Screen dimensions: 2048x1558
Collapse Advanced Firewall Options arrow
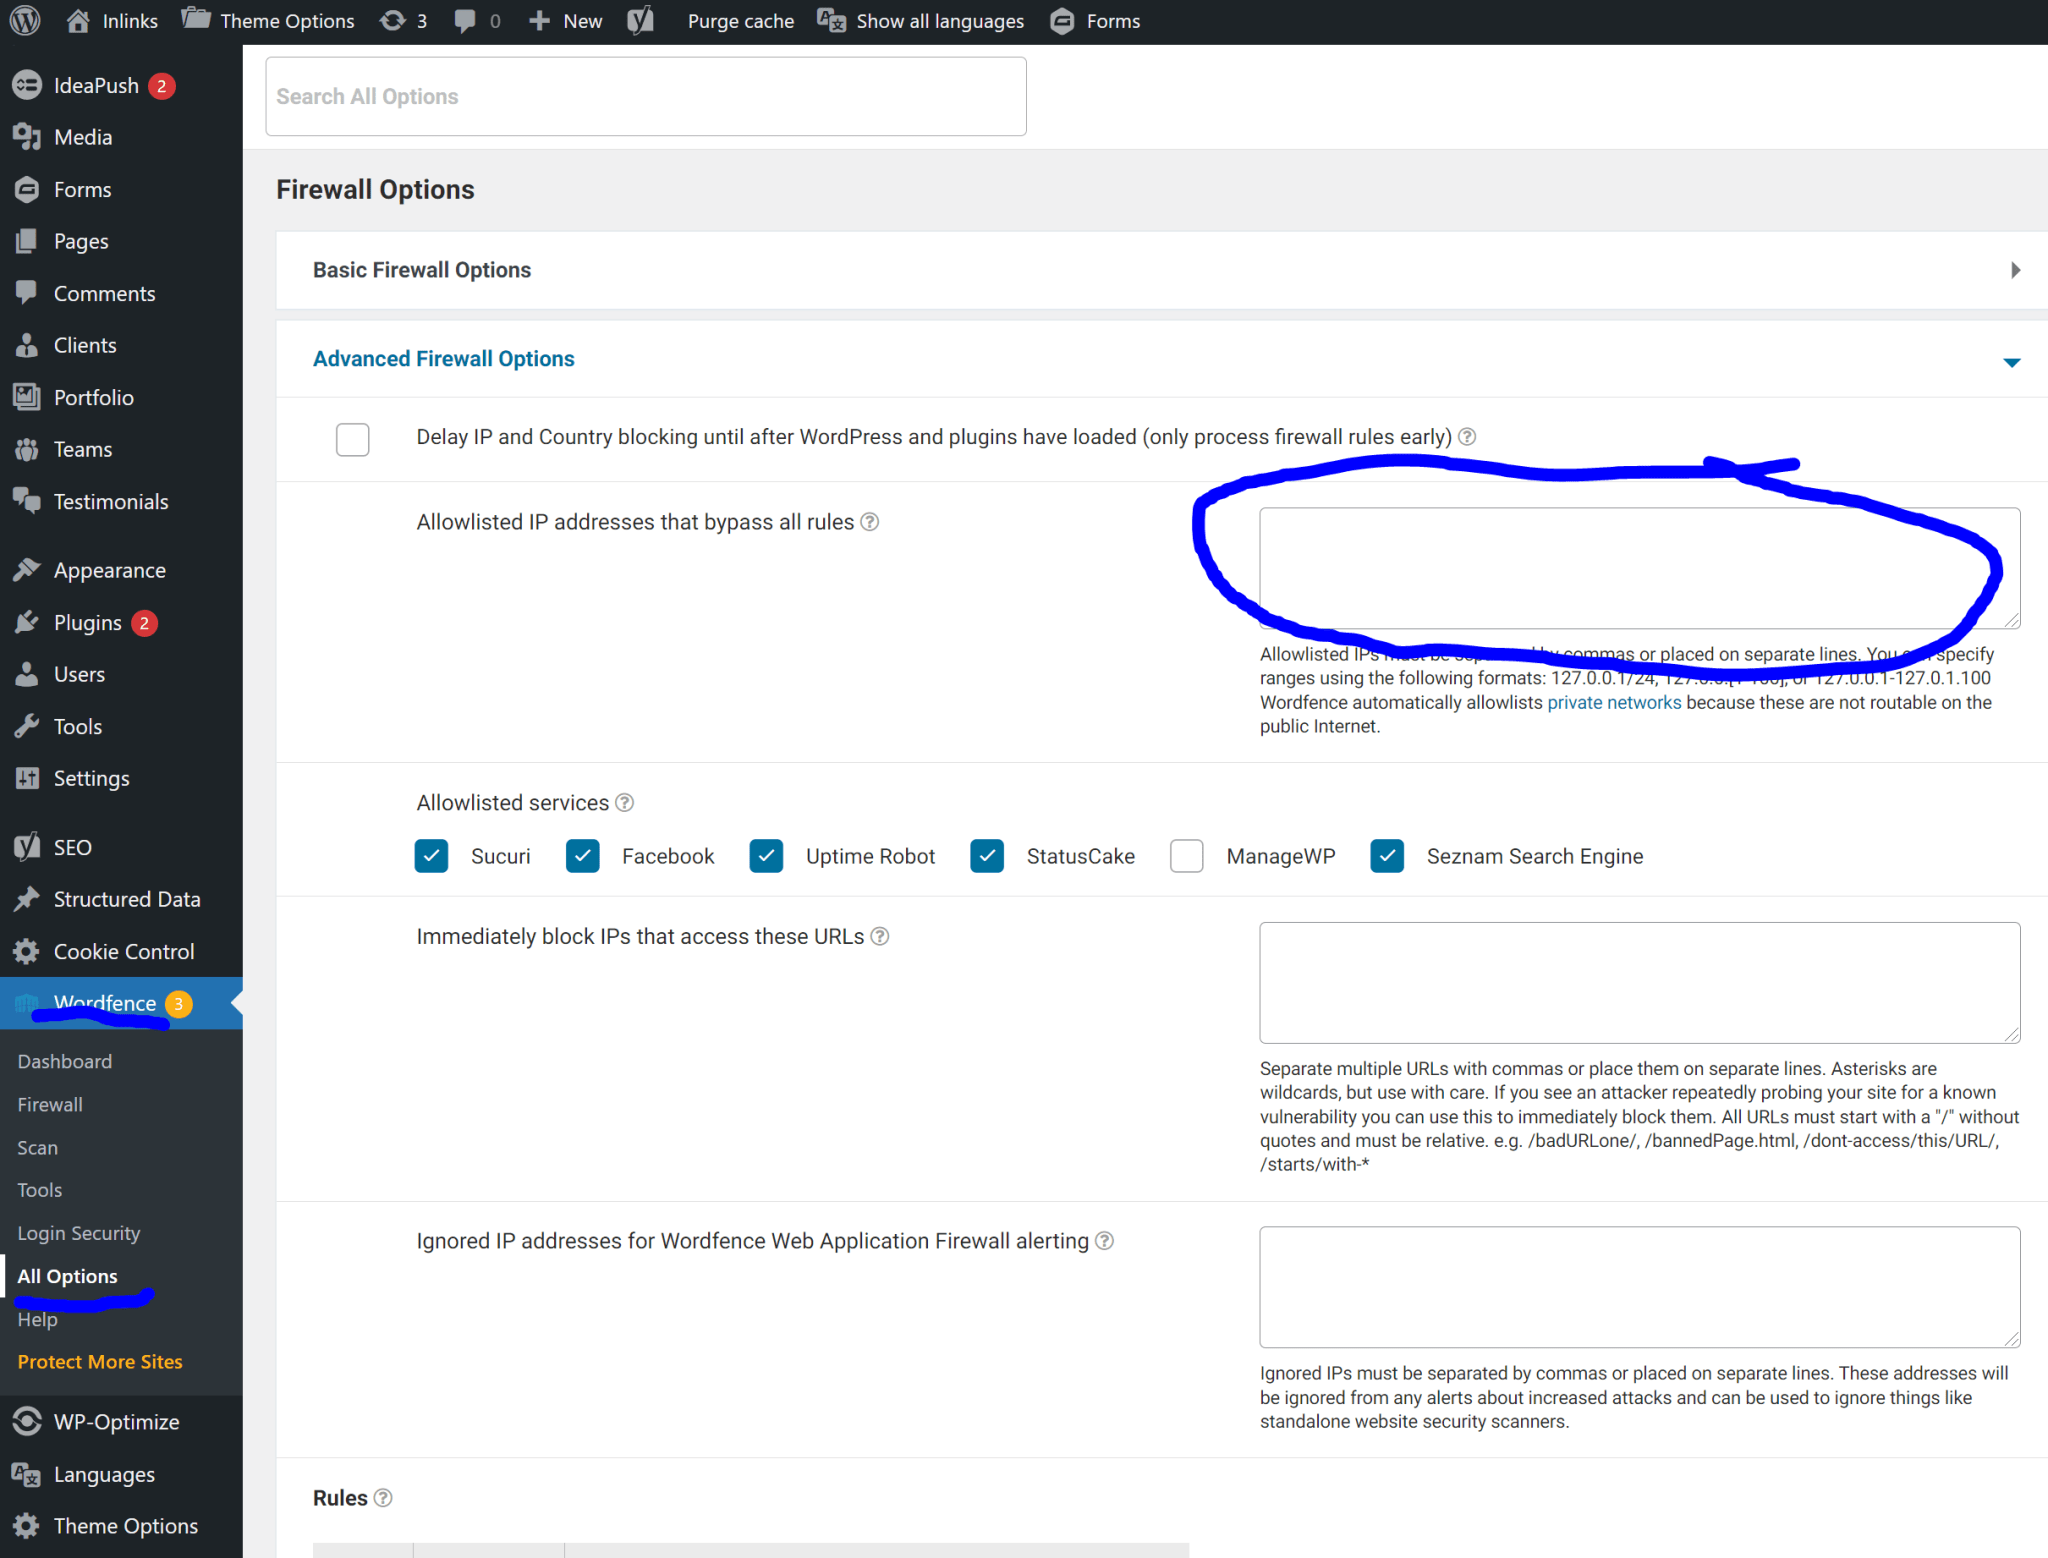[x=2012, y=362]
